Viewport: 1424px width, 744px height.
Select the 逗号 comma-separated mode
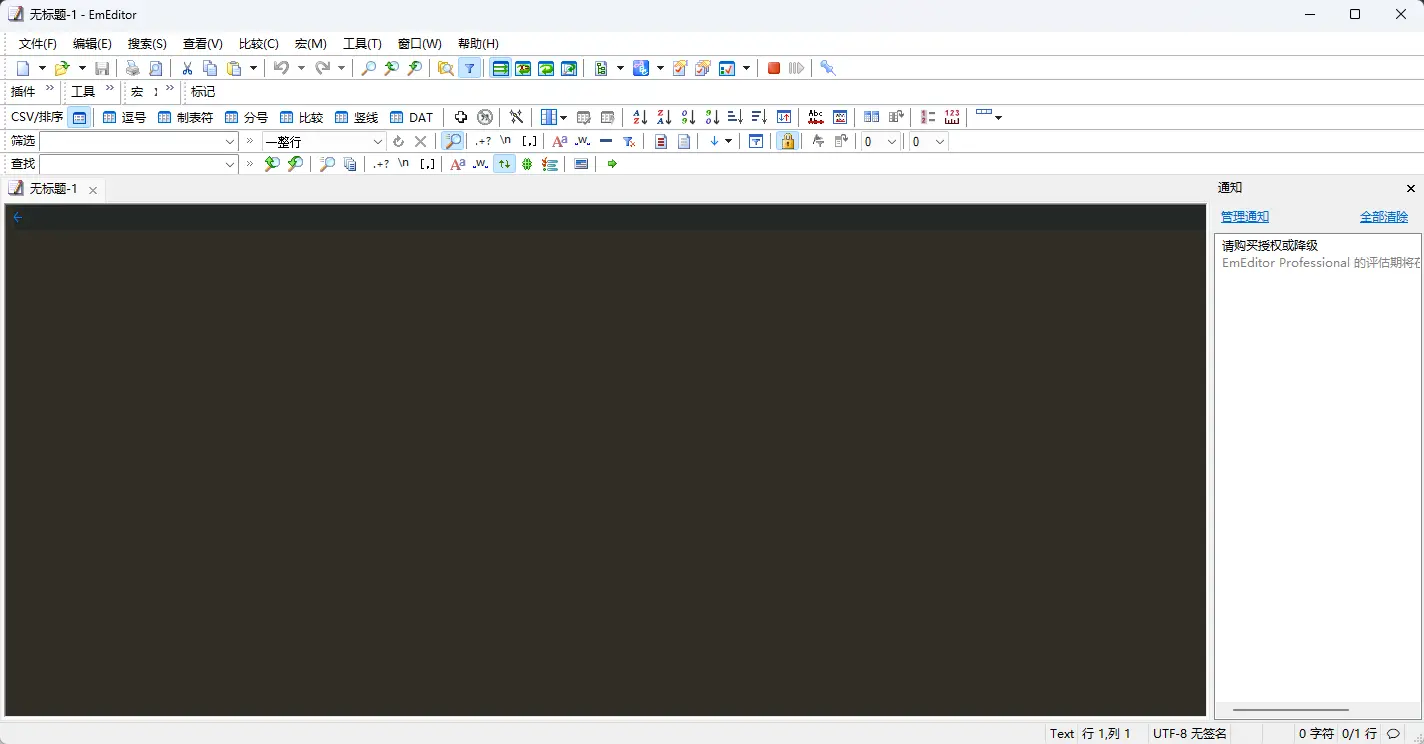[x=124, y=117]
